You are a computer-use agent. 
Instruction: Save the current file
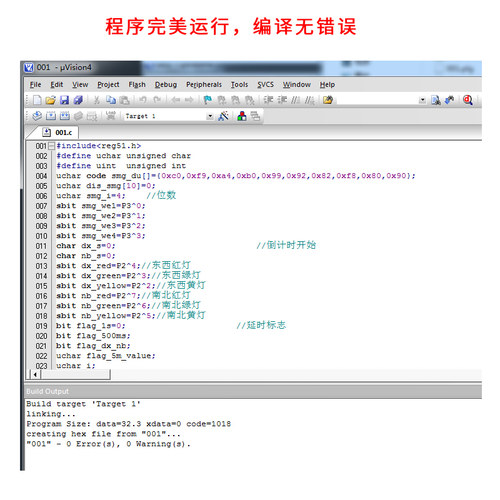click(64, 100)
